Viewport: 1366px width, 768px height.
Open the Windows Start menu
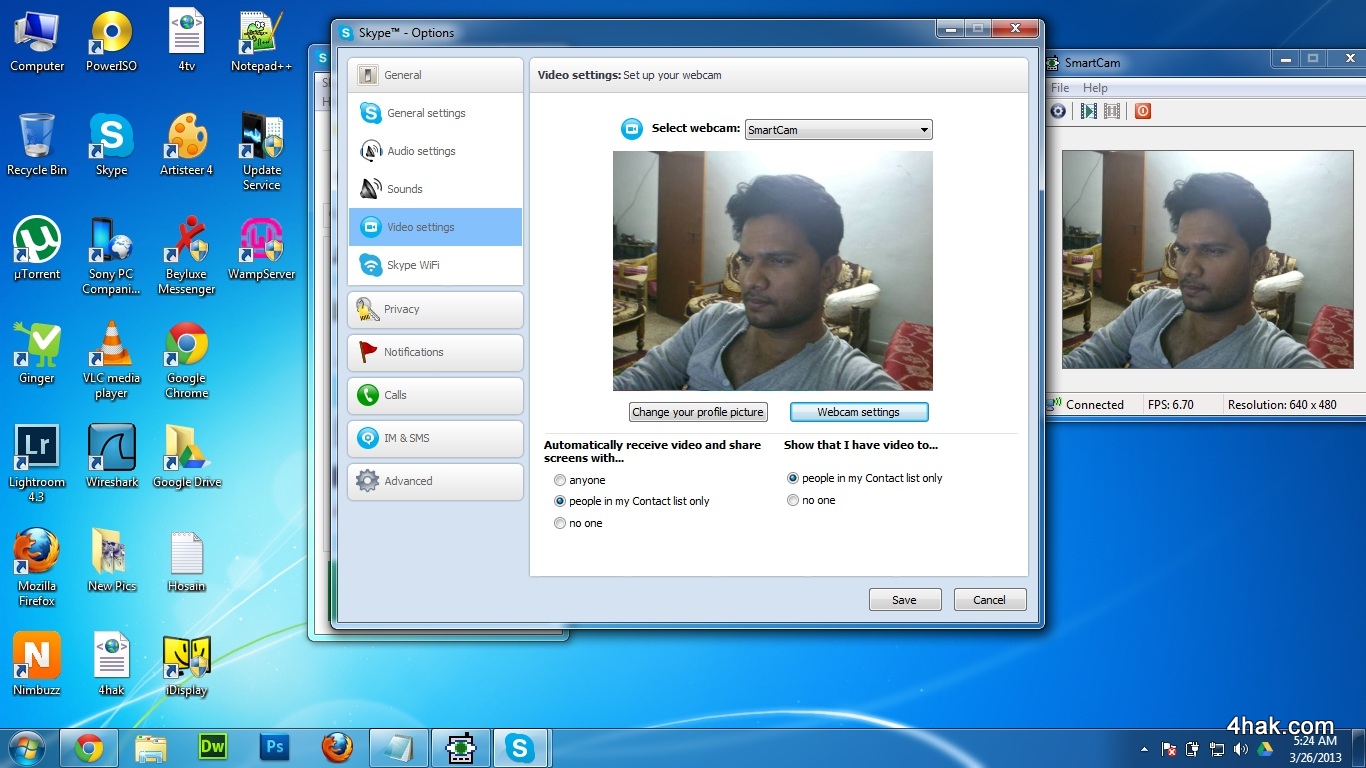27,747
